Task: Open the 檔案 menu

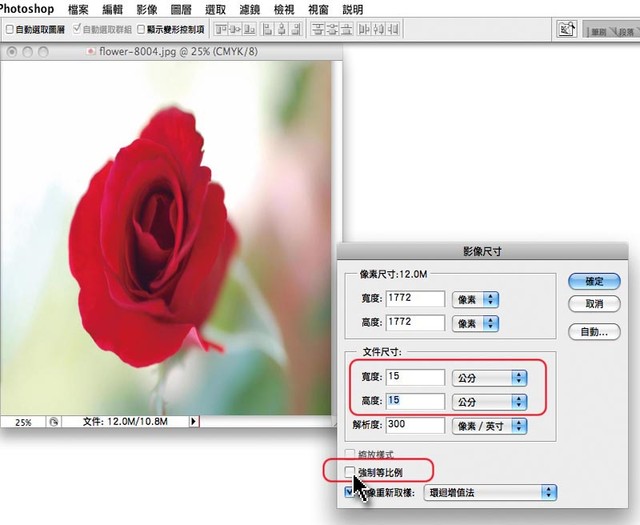Action: coord(78,9)
